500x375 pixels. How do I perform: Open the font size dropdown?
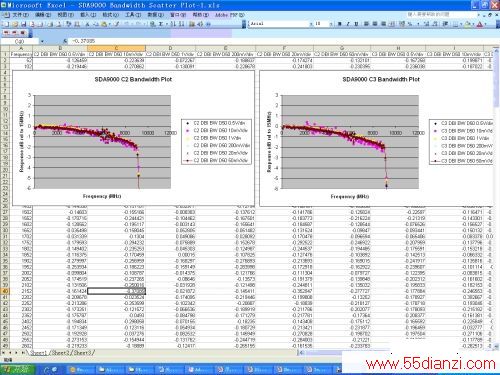pos(331,24)
